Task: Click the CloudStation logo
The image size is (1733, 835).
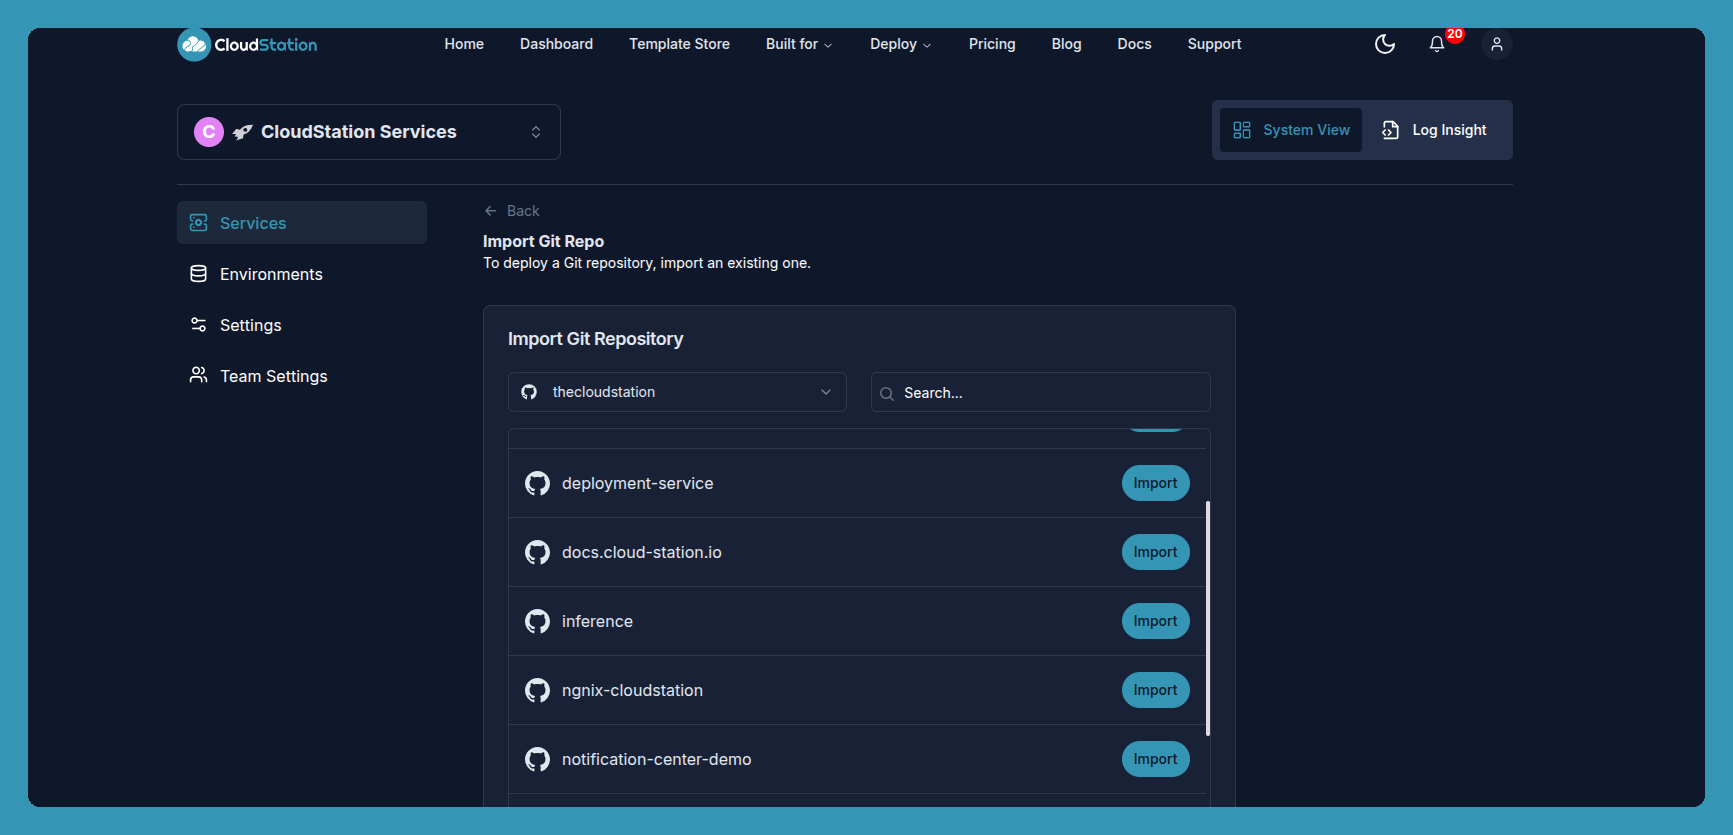Action: pyautogui.click(x=247, y=44)
